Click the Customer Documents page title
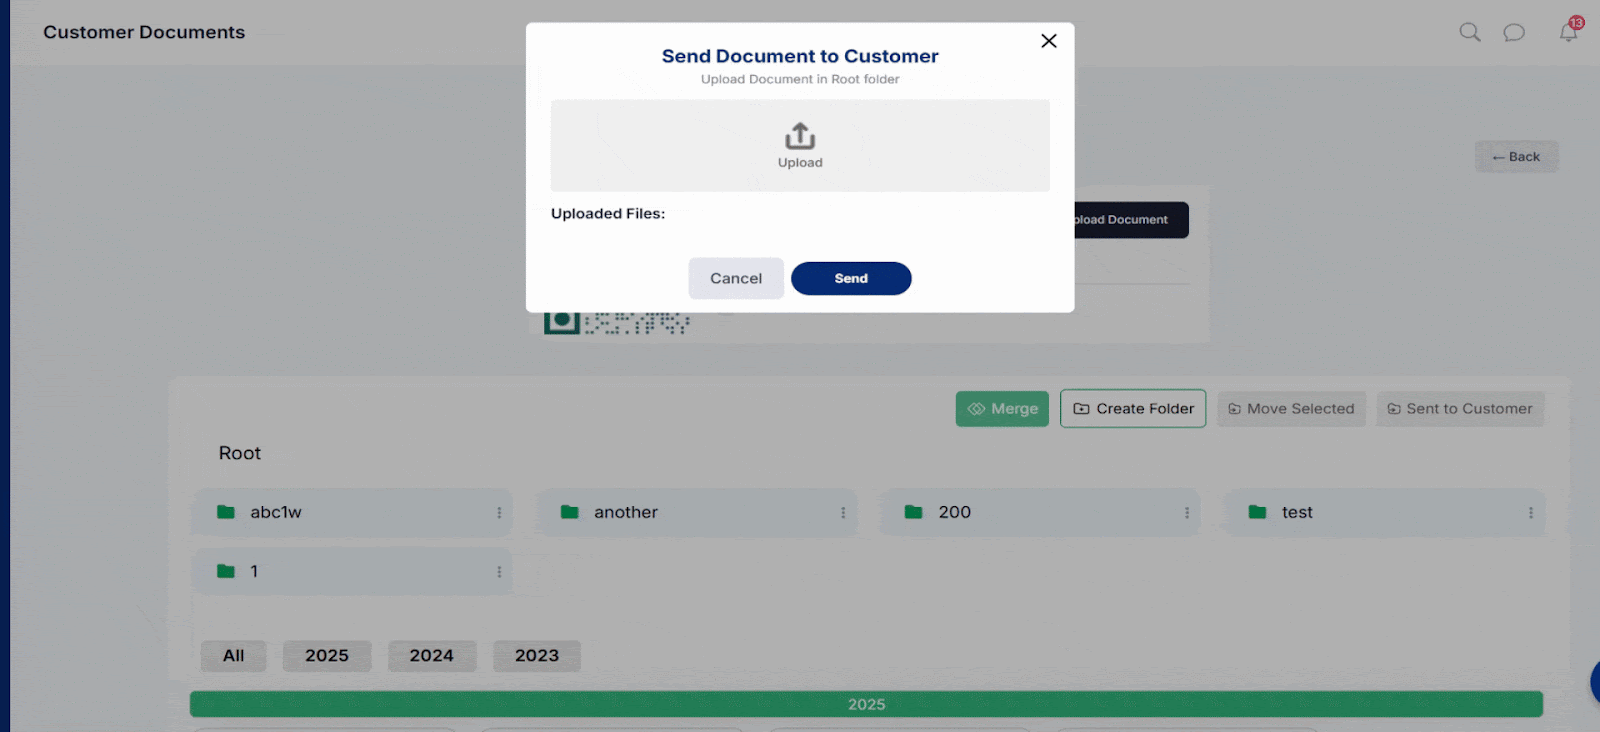The height and width of the screenshot is (732, 1600). pos(144,32)
